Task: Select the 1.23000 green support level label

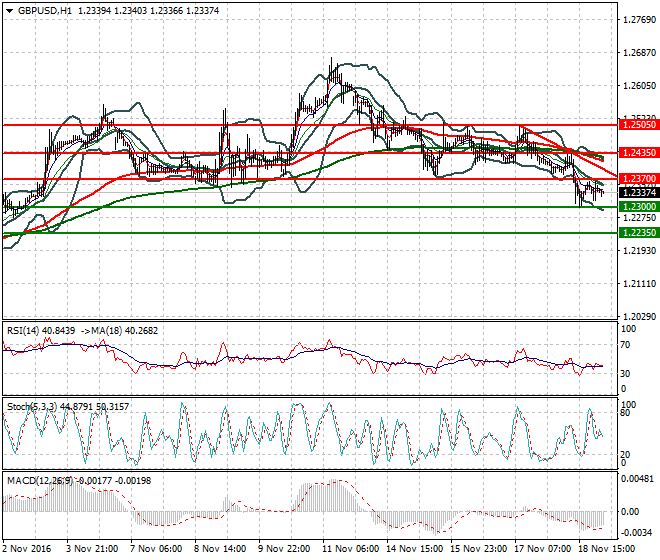Action: [x=639, y=207]
